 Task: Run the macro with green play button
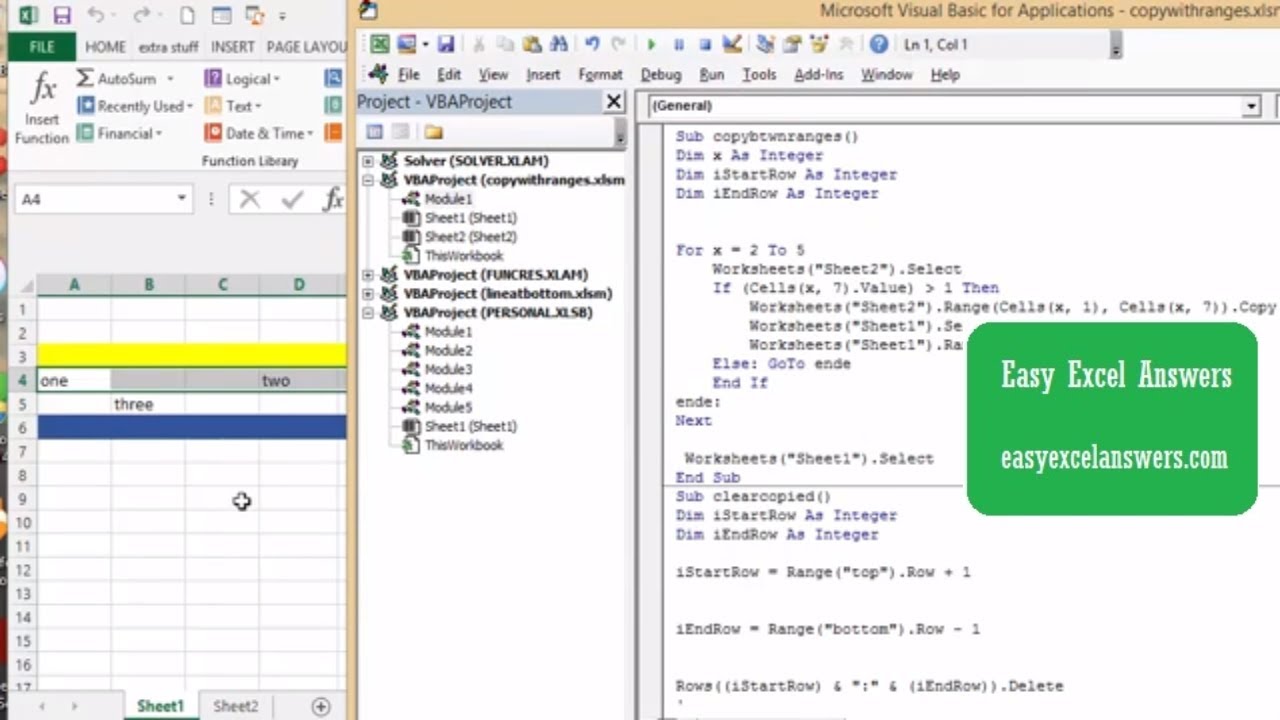pos(652,45)
